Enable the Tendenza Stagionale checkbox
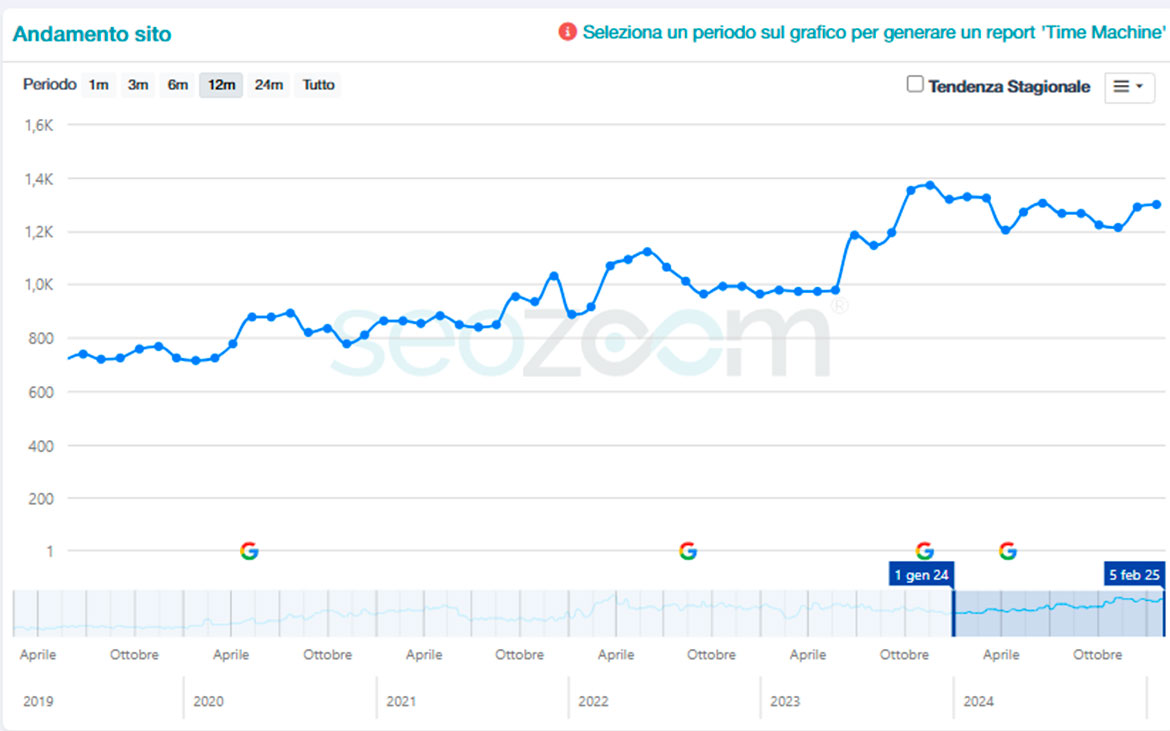1170x731 pixels. (x=915, y=85)
